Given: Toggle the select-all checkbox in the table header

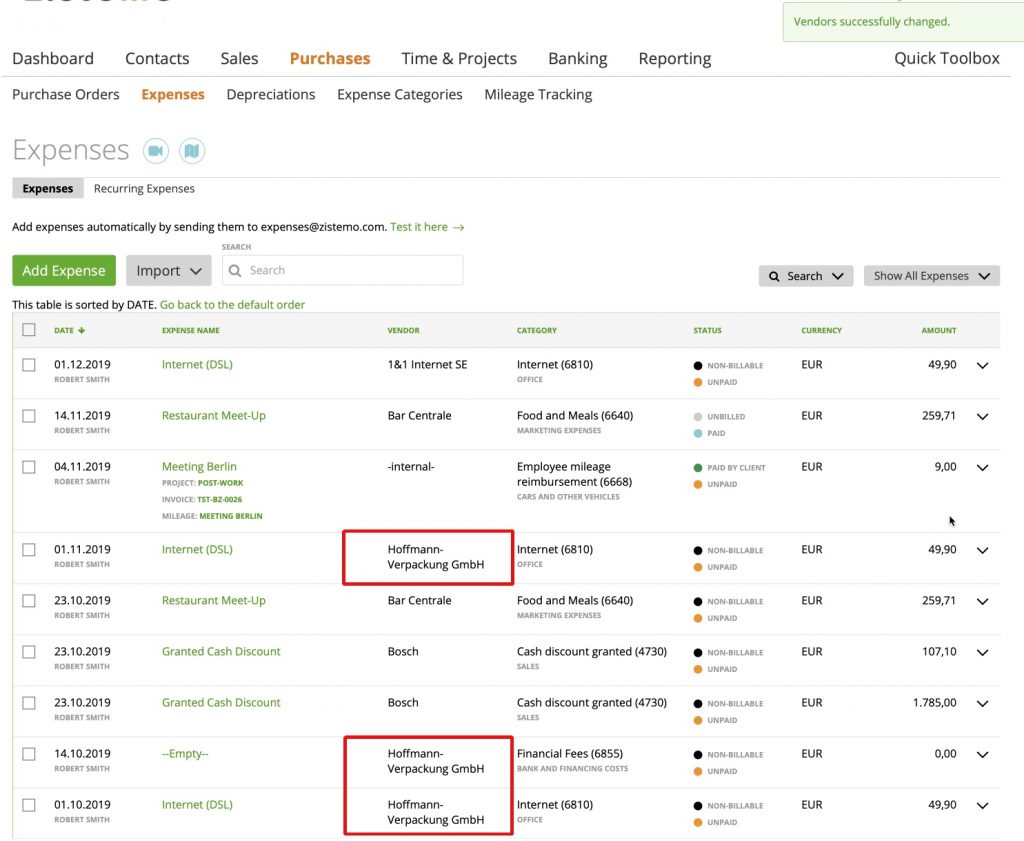Looking at the screenshot, I should [29, 330].
